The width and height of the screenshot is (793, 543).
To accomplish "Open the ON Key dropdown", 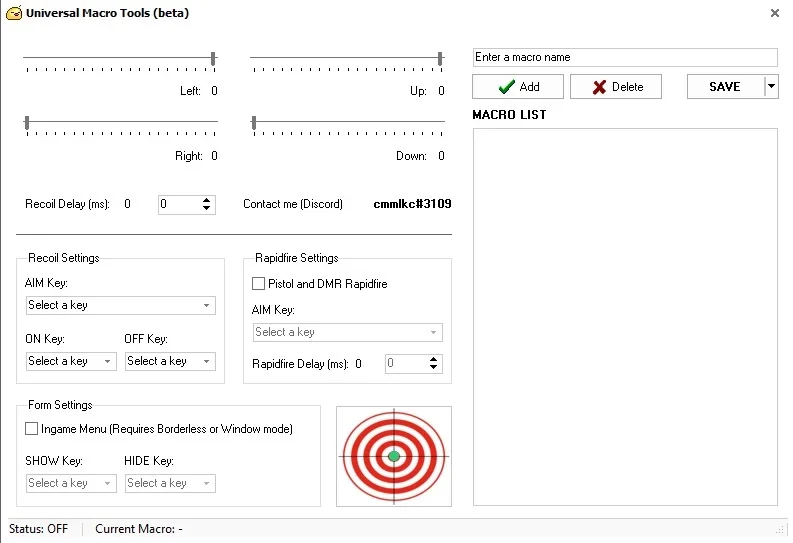I will tap(71, 361).
